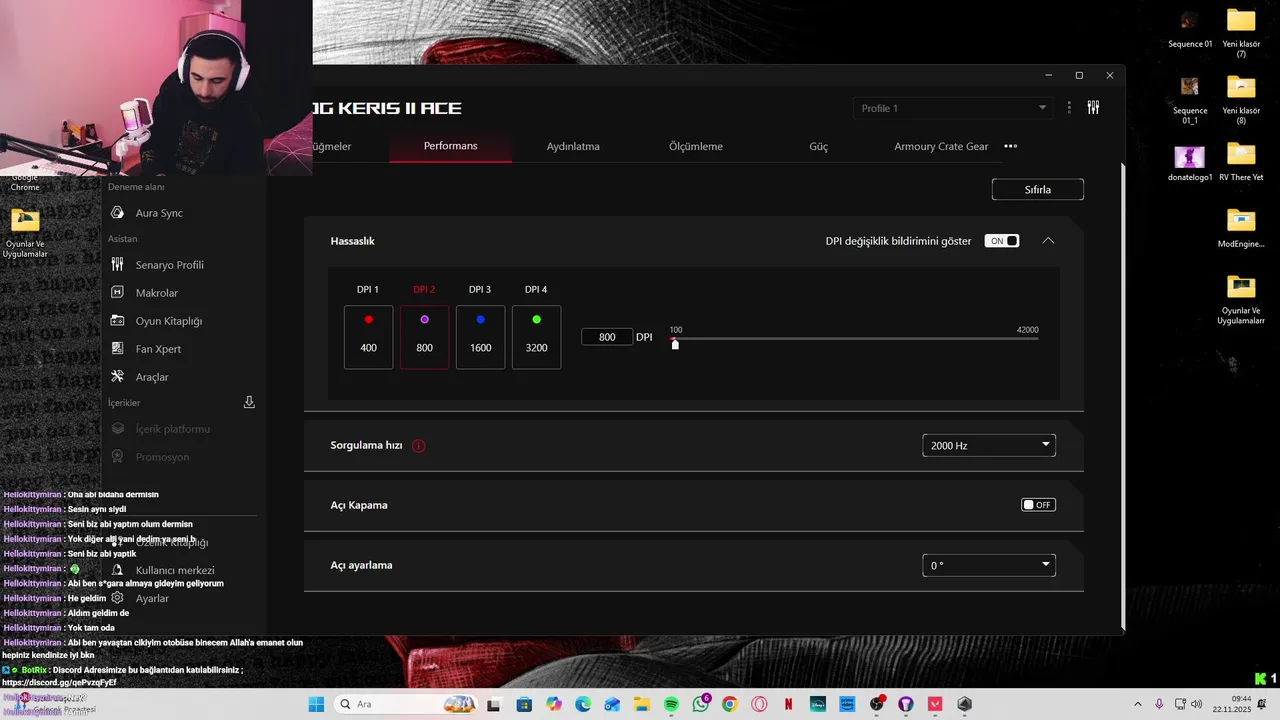The image size is (1280, 720).
Task: Click the 42000 maximum DPI label
Action: point(1027,330)
